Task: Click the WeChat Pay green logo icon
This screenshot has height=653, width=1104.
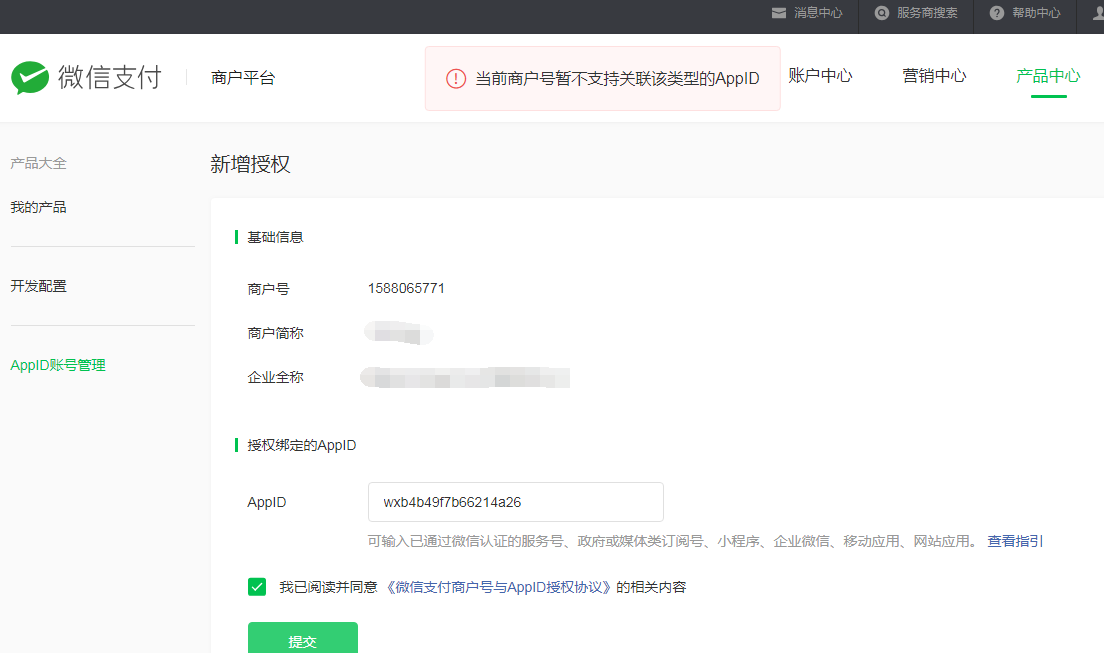Action: tap(30, 77)
